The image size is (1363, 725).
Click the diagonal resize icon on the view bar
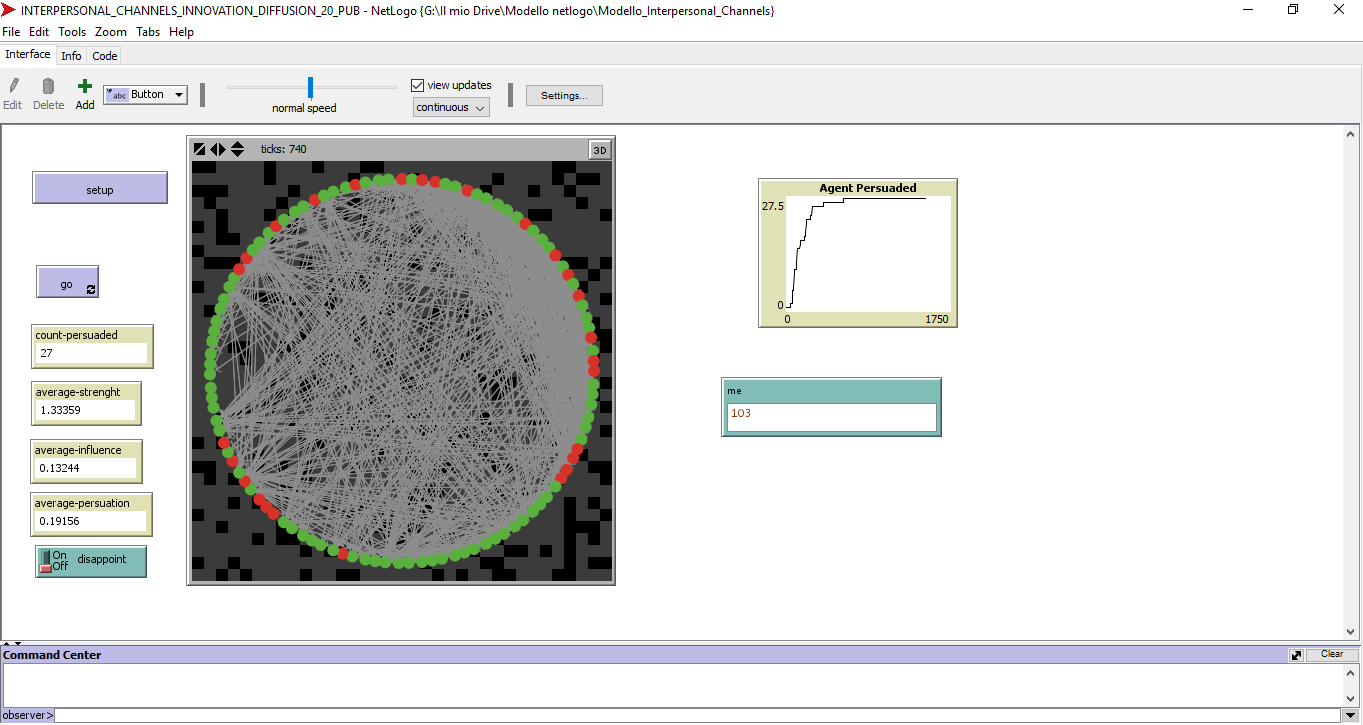(198, 149)
